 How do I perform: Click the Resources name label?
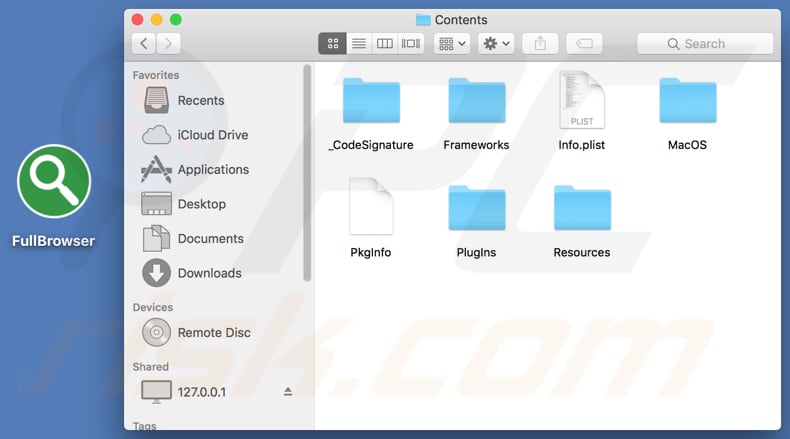(x=582, y=253)
